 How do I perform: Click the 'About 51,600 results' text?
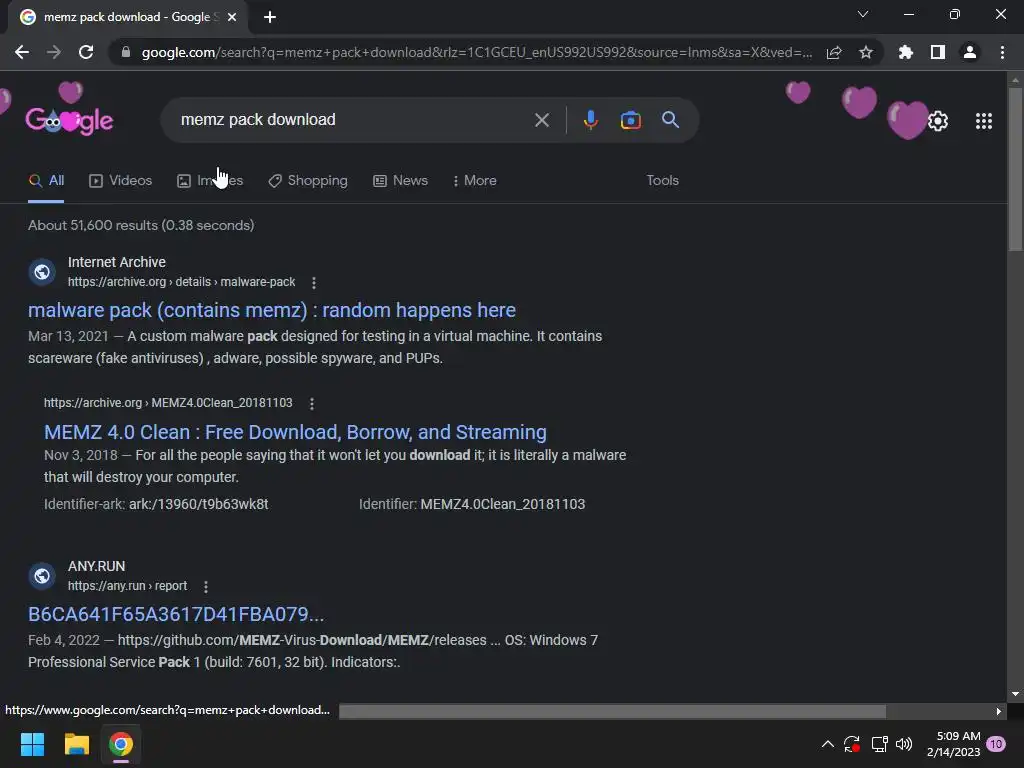[141, 225]
